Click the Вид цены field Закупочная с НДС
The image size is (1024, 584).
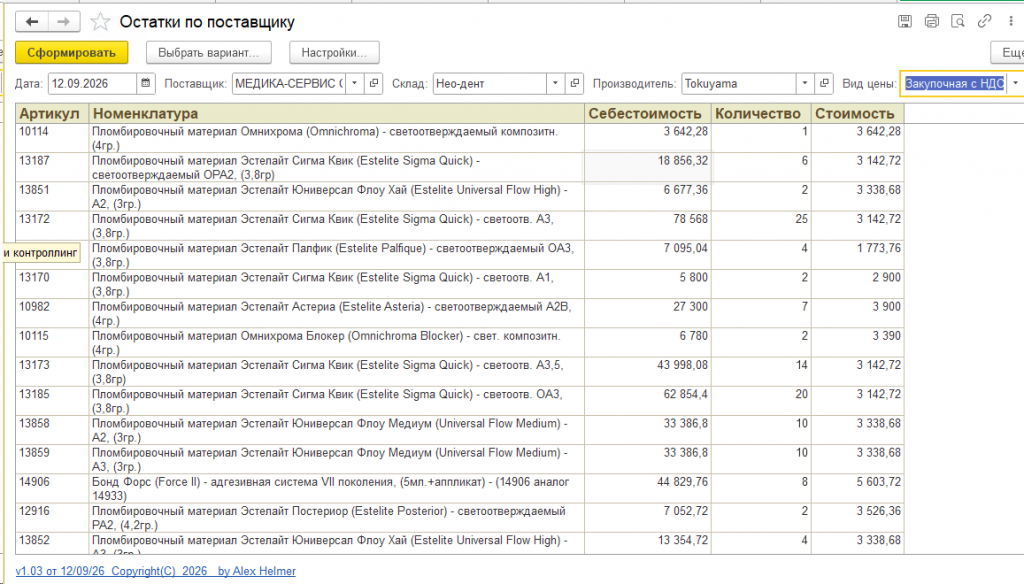pyautogui.click(x=954, y=84)
